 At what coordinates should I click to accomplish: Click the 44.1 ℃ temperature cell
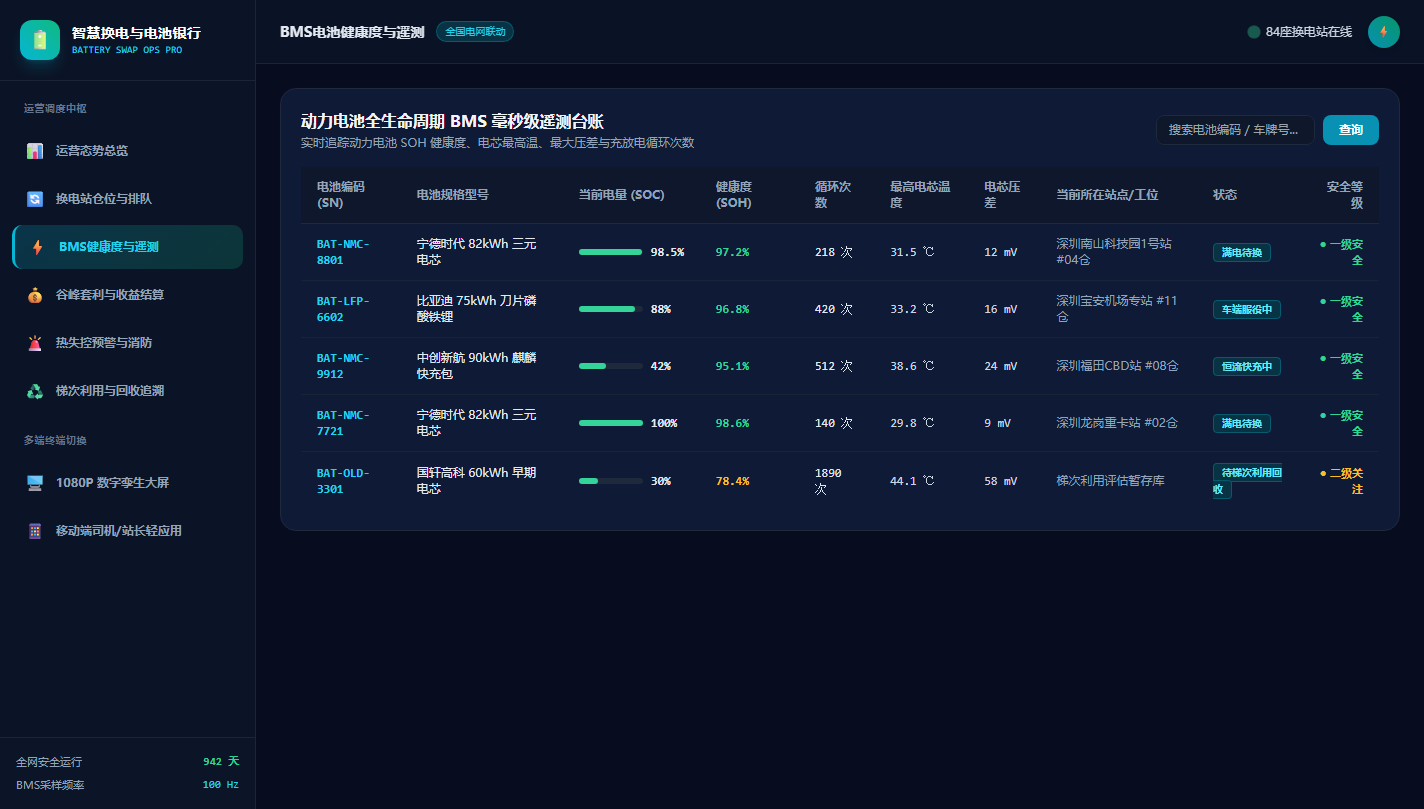point(912,481)
